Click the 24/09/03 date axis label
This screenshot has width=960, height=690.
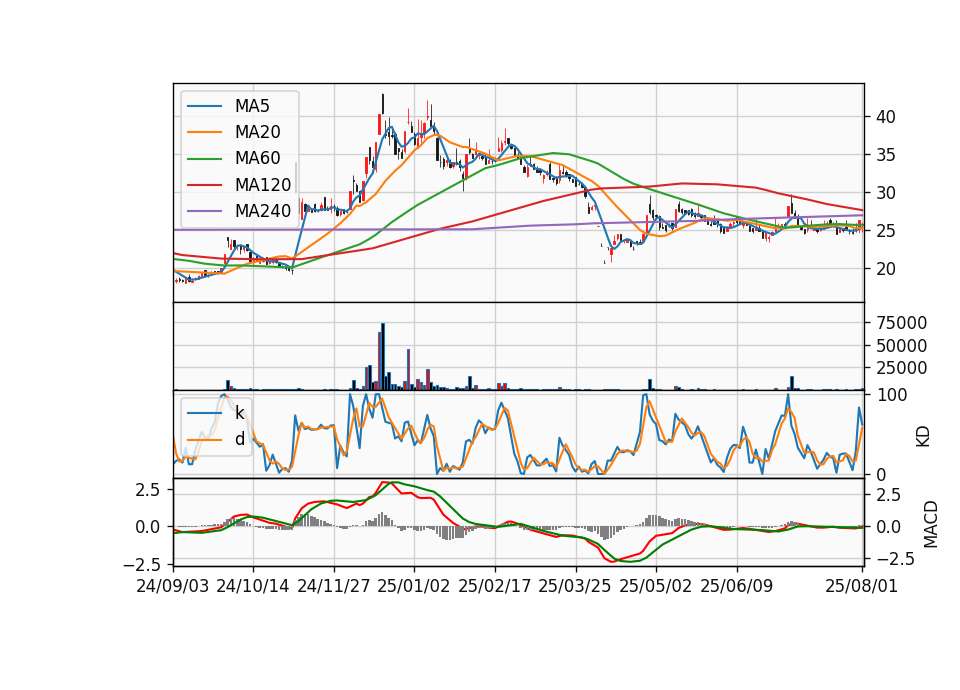(x=173, y=586)
